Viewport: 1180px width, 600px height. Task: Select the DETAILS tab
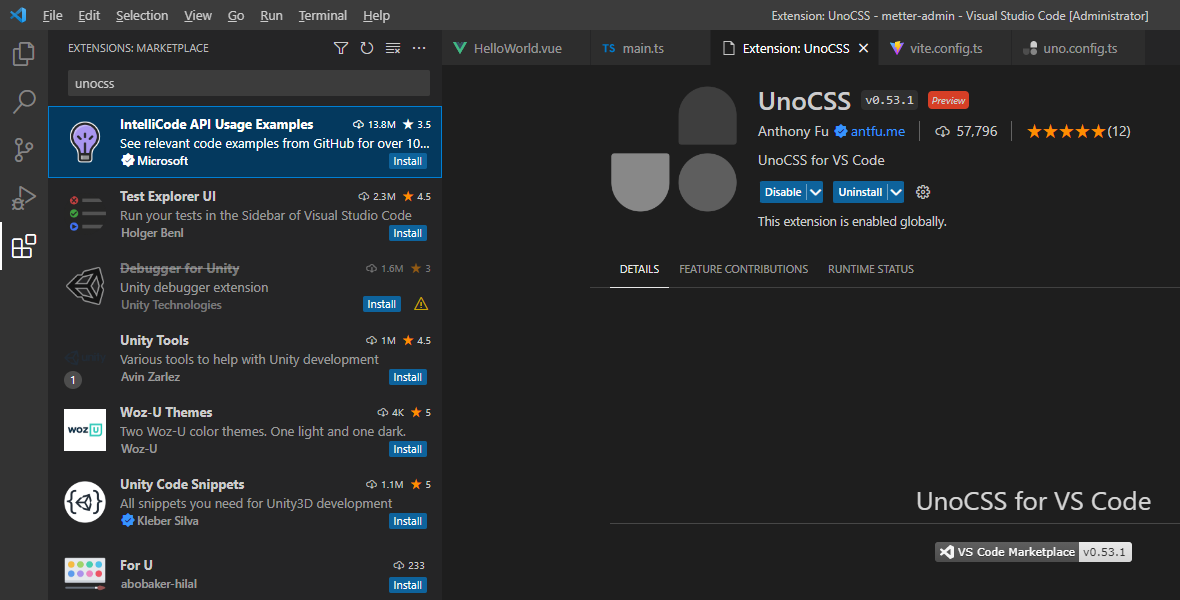(639, 269)
